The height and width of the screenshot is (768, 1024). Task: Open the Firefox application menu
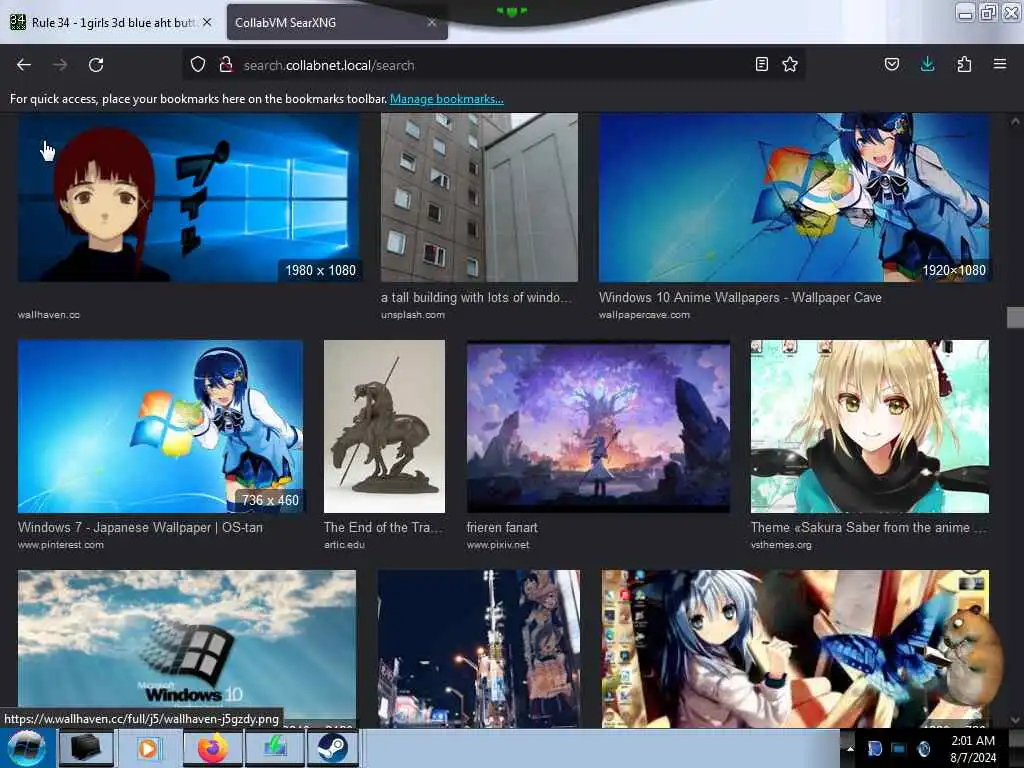pos(1000,64)
